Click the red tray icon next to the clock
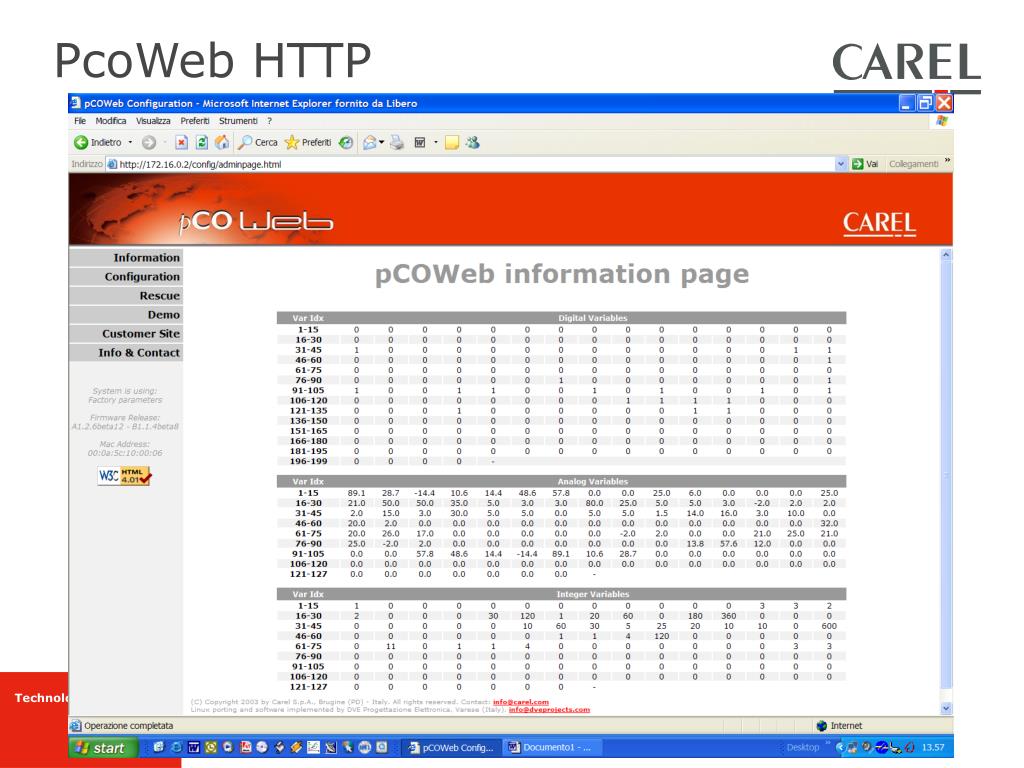Viewport: 1024px width, 768px height. tap(910, 747)
